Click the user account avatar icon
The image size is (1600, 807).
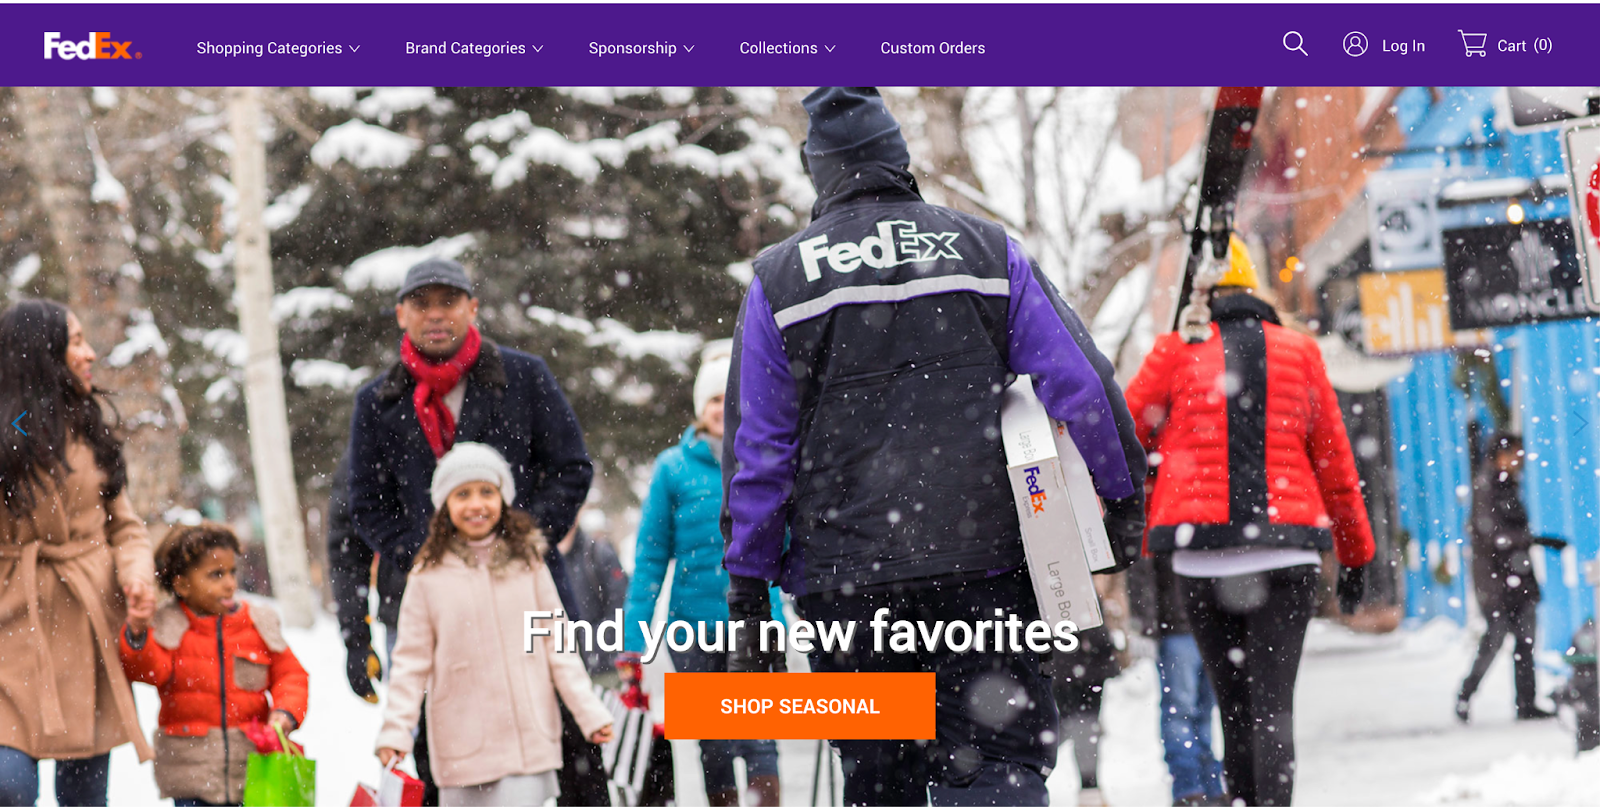tap(1355, 44)
